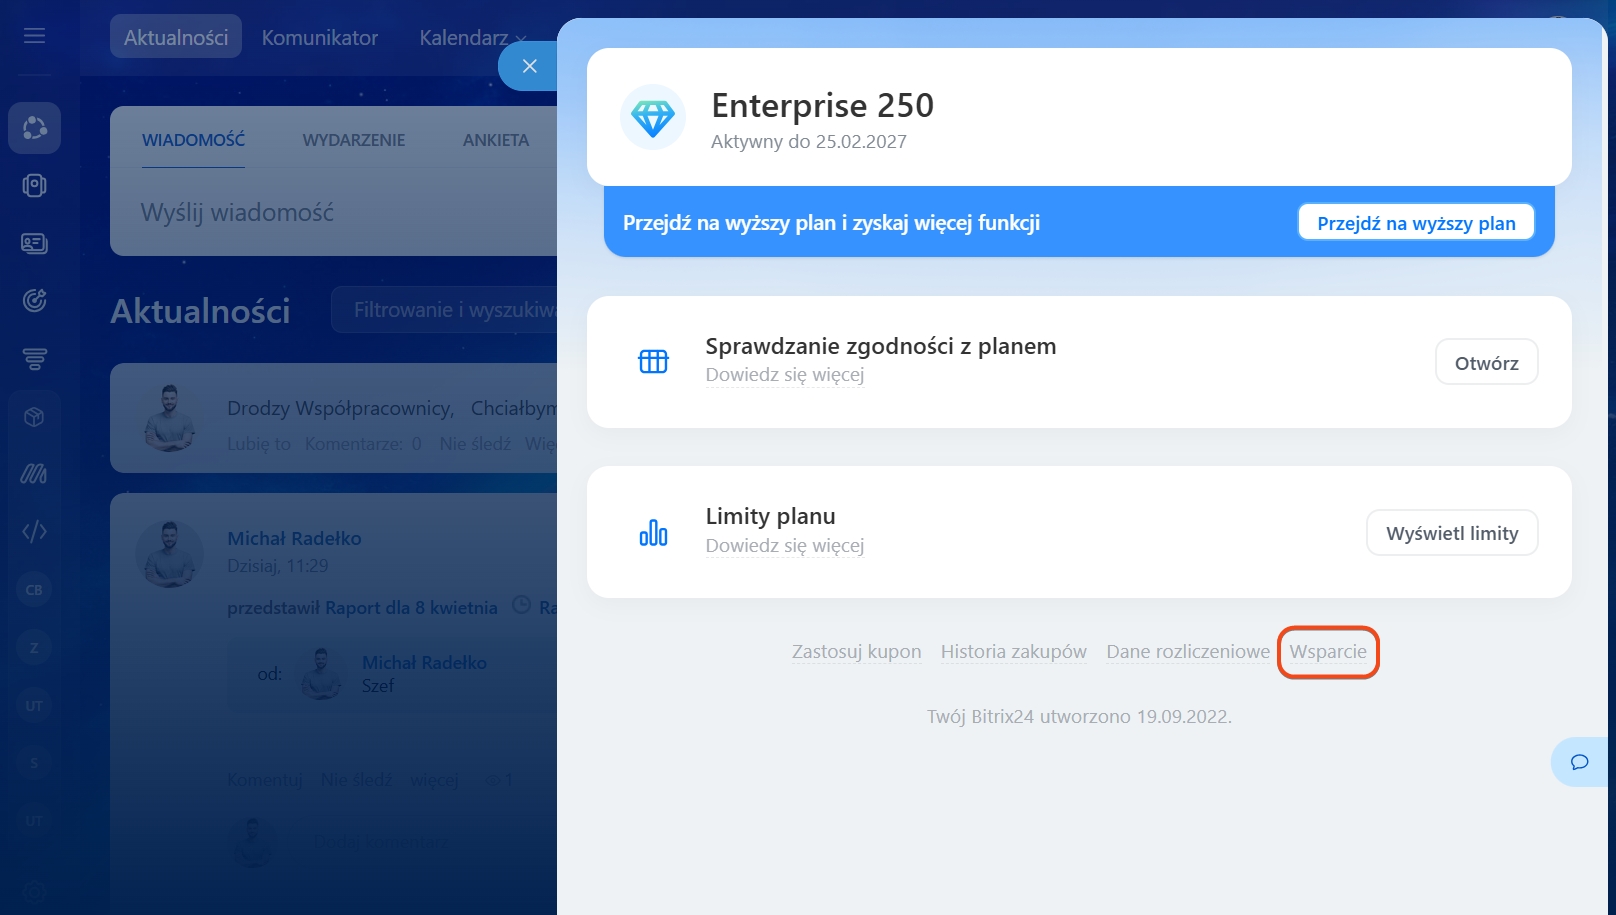Click the grid icon beside Sprawdzanie zgodności z planem

(653, 361)
